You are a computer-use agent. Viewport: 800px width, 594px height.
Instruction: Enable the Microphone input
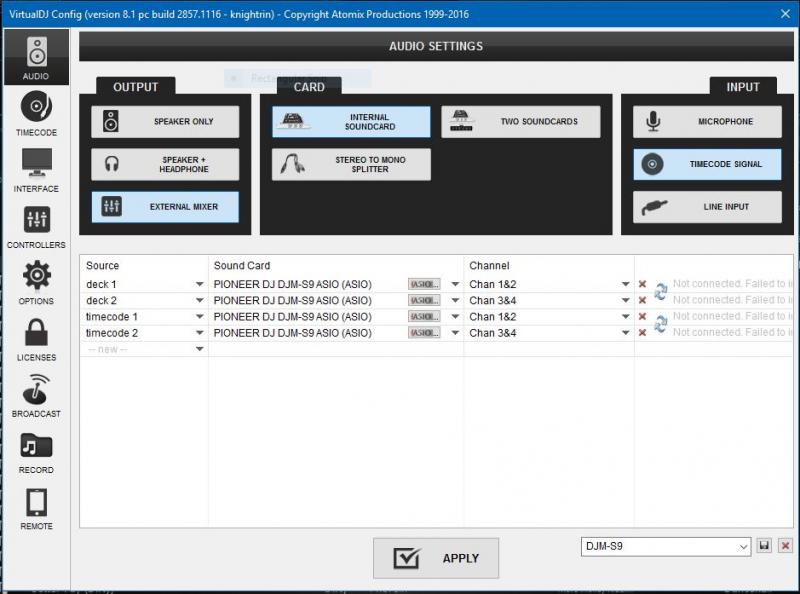(x=707, y=121)
